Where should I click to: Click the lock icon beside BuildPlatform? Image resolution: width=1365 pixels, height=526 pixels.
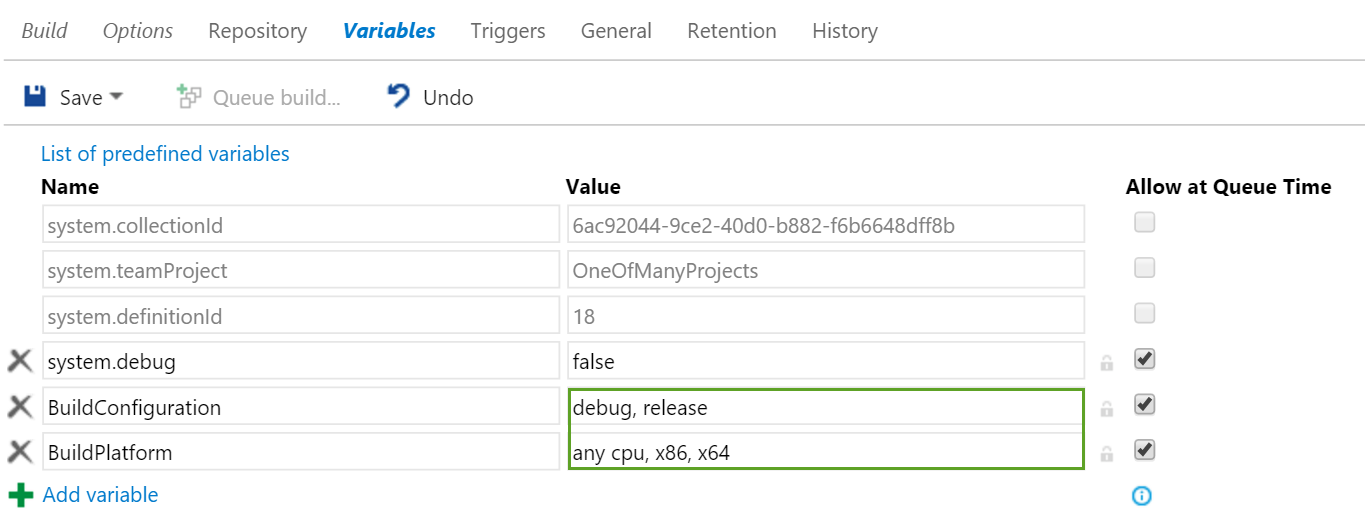pyautogui.click(x=1106, y=454)
